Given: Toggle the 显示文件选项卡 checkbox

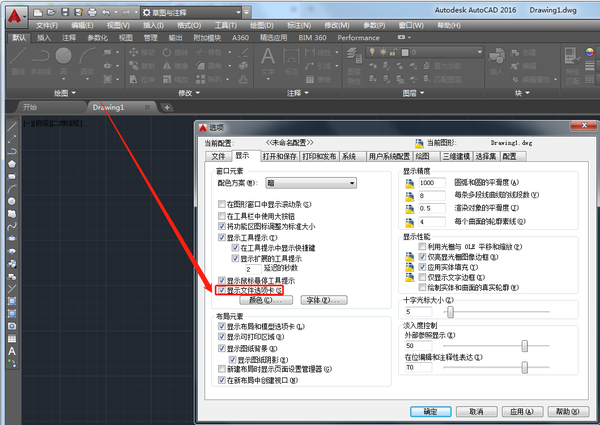Looking at the screenshot, I should click(221, 290).
